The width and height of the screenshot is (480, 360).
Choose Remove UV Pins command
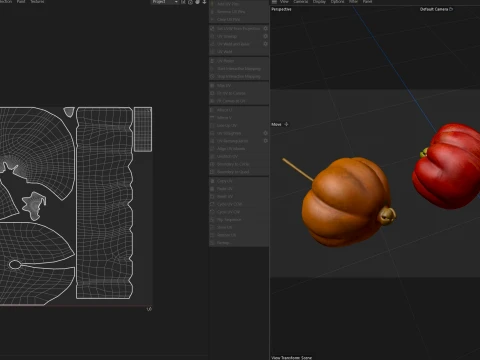click(239, 12)
